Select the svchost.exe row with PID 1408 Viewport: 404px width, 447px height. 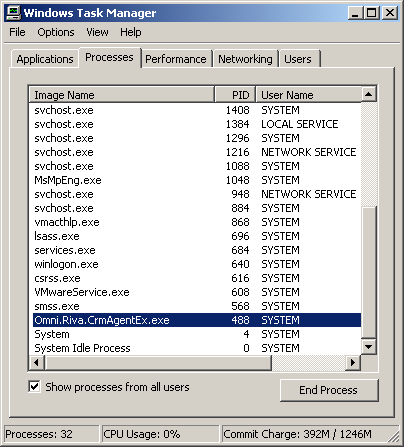point(197,110)
